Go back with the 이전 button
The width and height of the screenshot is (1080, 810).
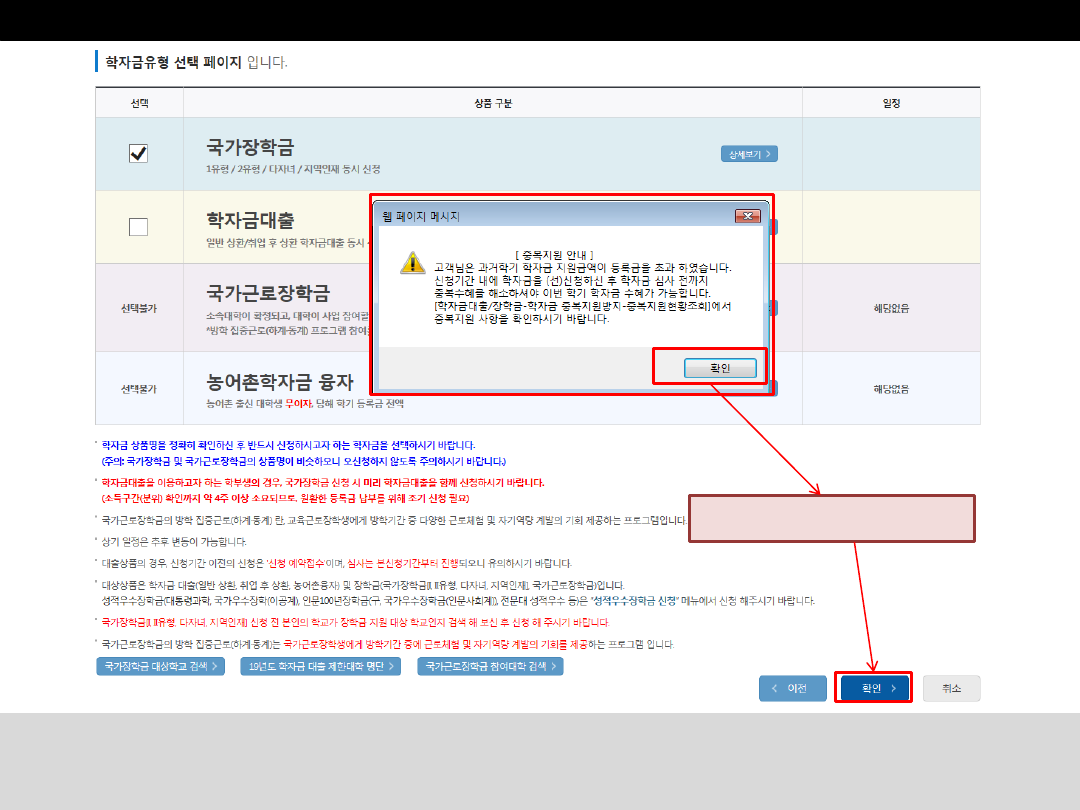pos(792,688)
